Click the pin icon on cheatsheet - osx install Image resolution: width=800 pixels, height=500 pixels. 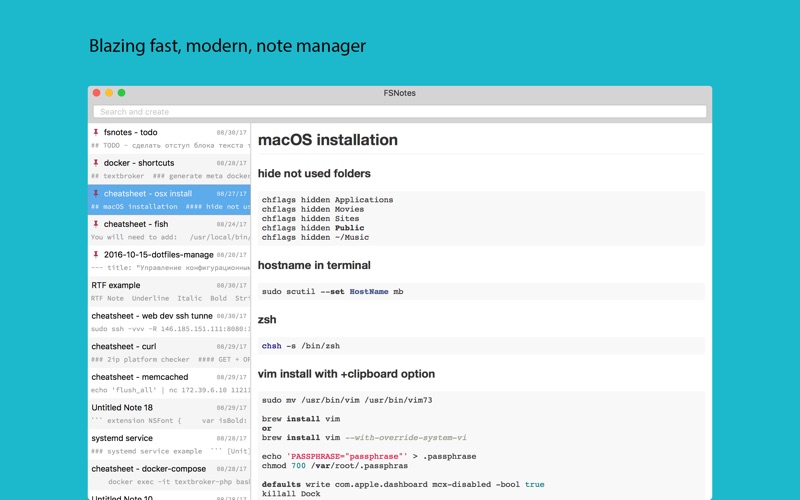95,193
